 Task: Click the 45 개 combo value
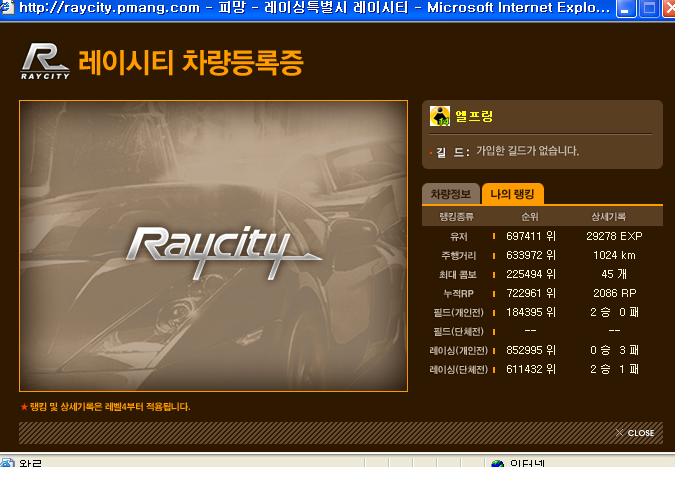[614, 274]
